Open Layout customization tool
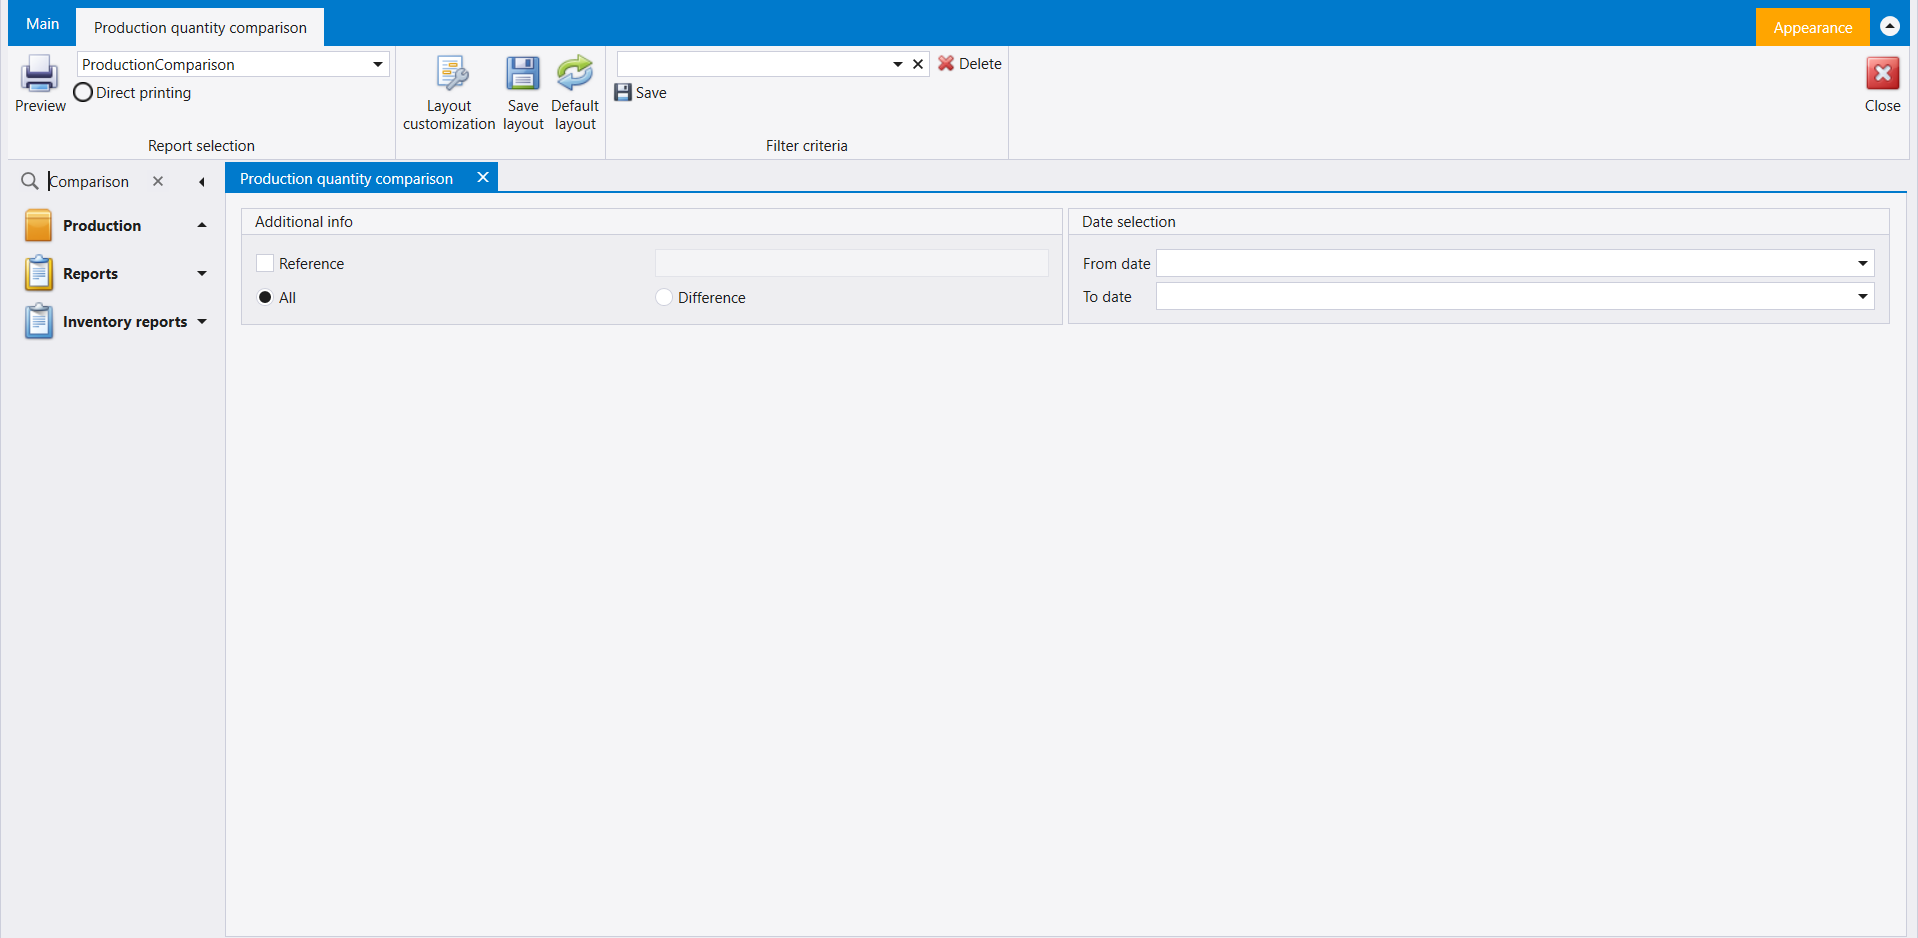This screenshot has width=1918, height=938. (449, 93)
